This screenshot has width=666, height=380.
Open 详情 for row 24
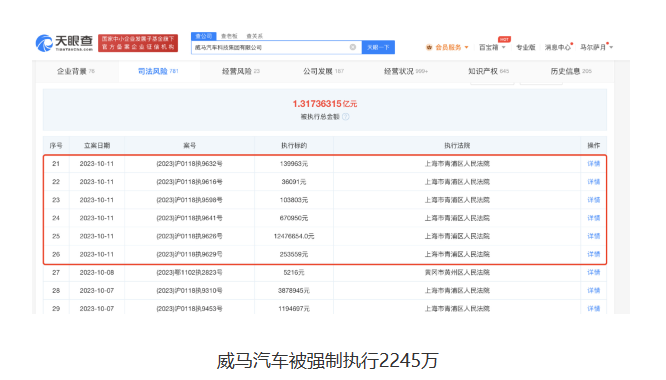pos(593,218)
